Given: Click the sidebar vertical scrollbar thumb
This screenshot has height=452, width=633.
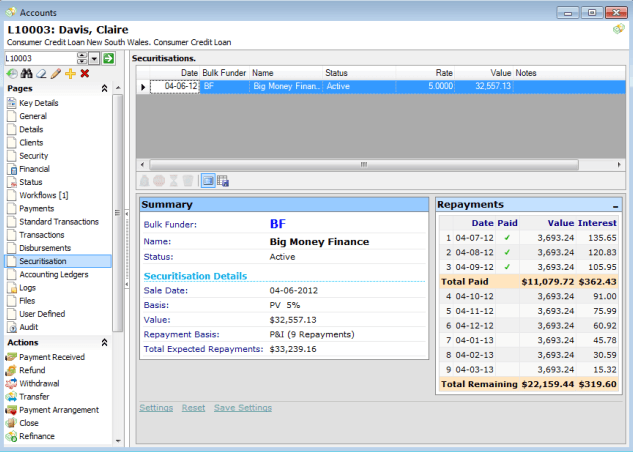Looking at the screenshot, I should coord(118,213).
